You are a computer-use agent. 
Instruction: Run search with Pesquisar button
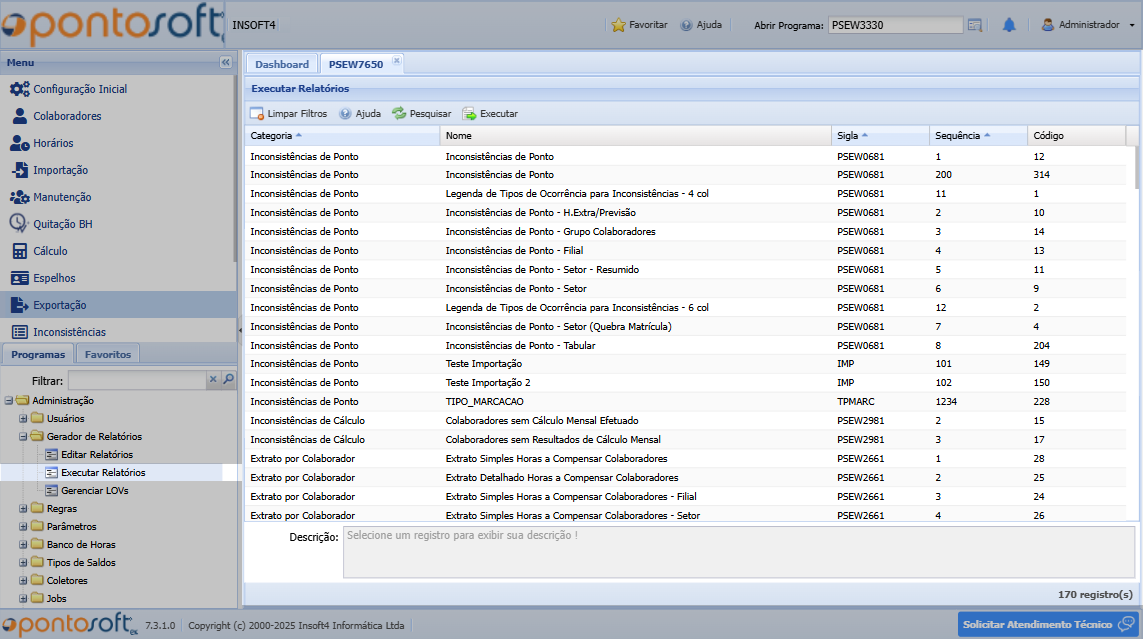421,114
